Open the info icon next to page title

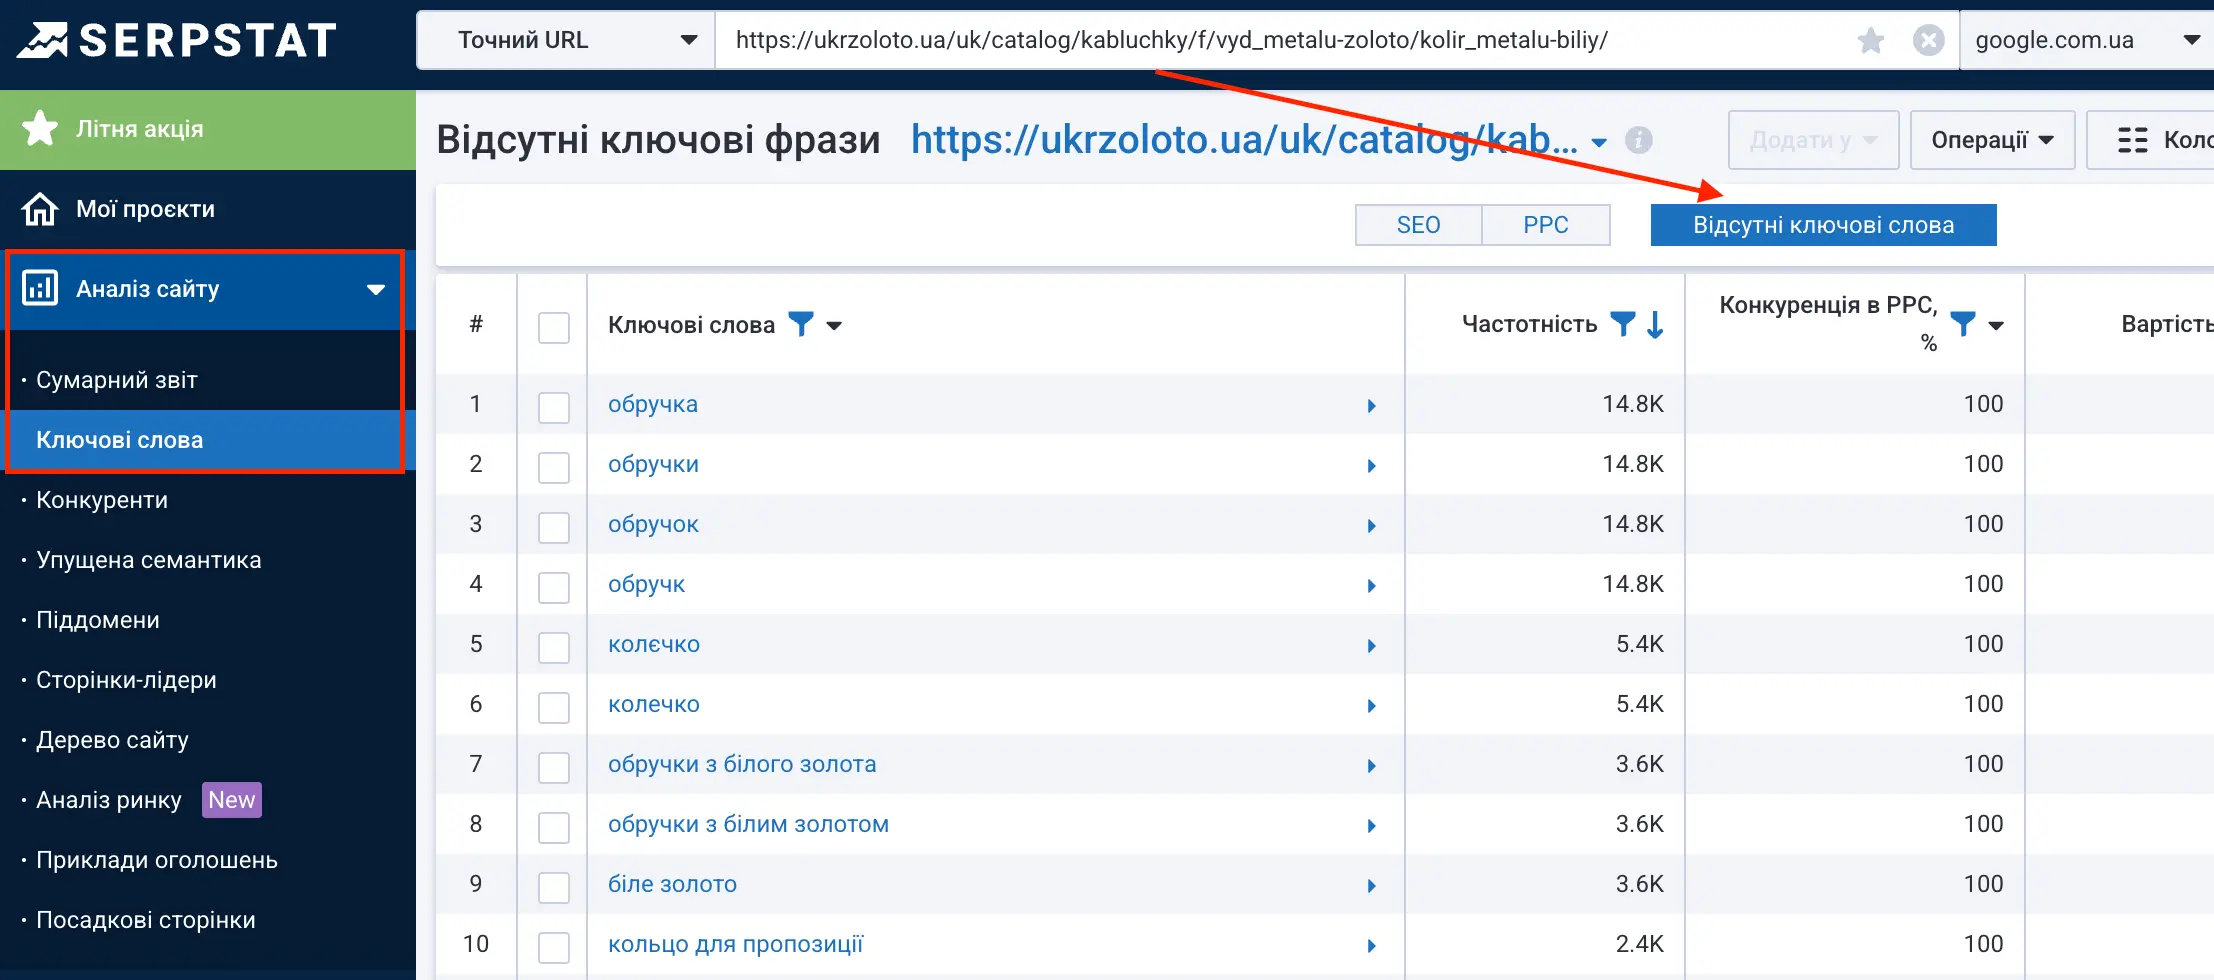pyautogui.click(x=1639, y=140)
